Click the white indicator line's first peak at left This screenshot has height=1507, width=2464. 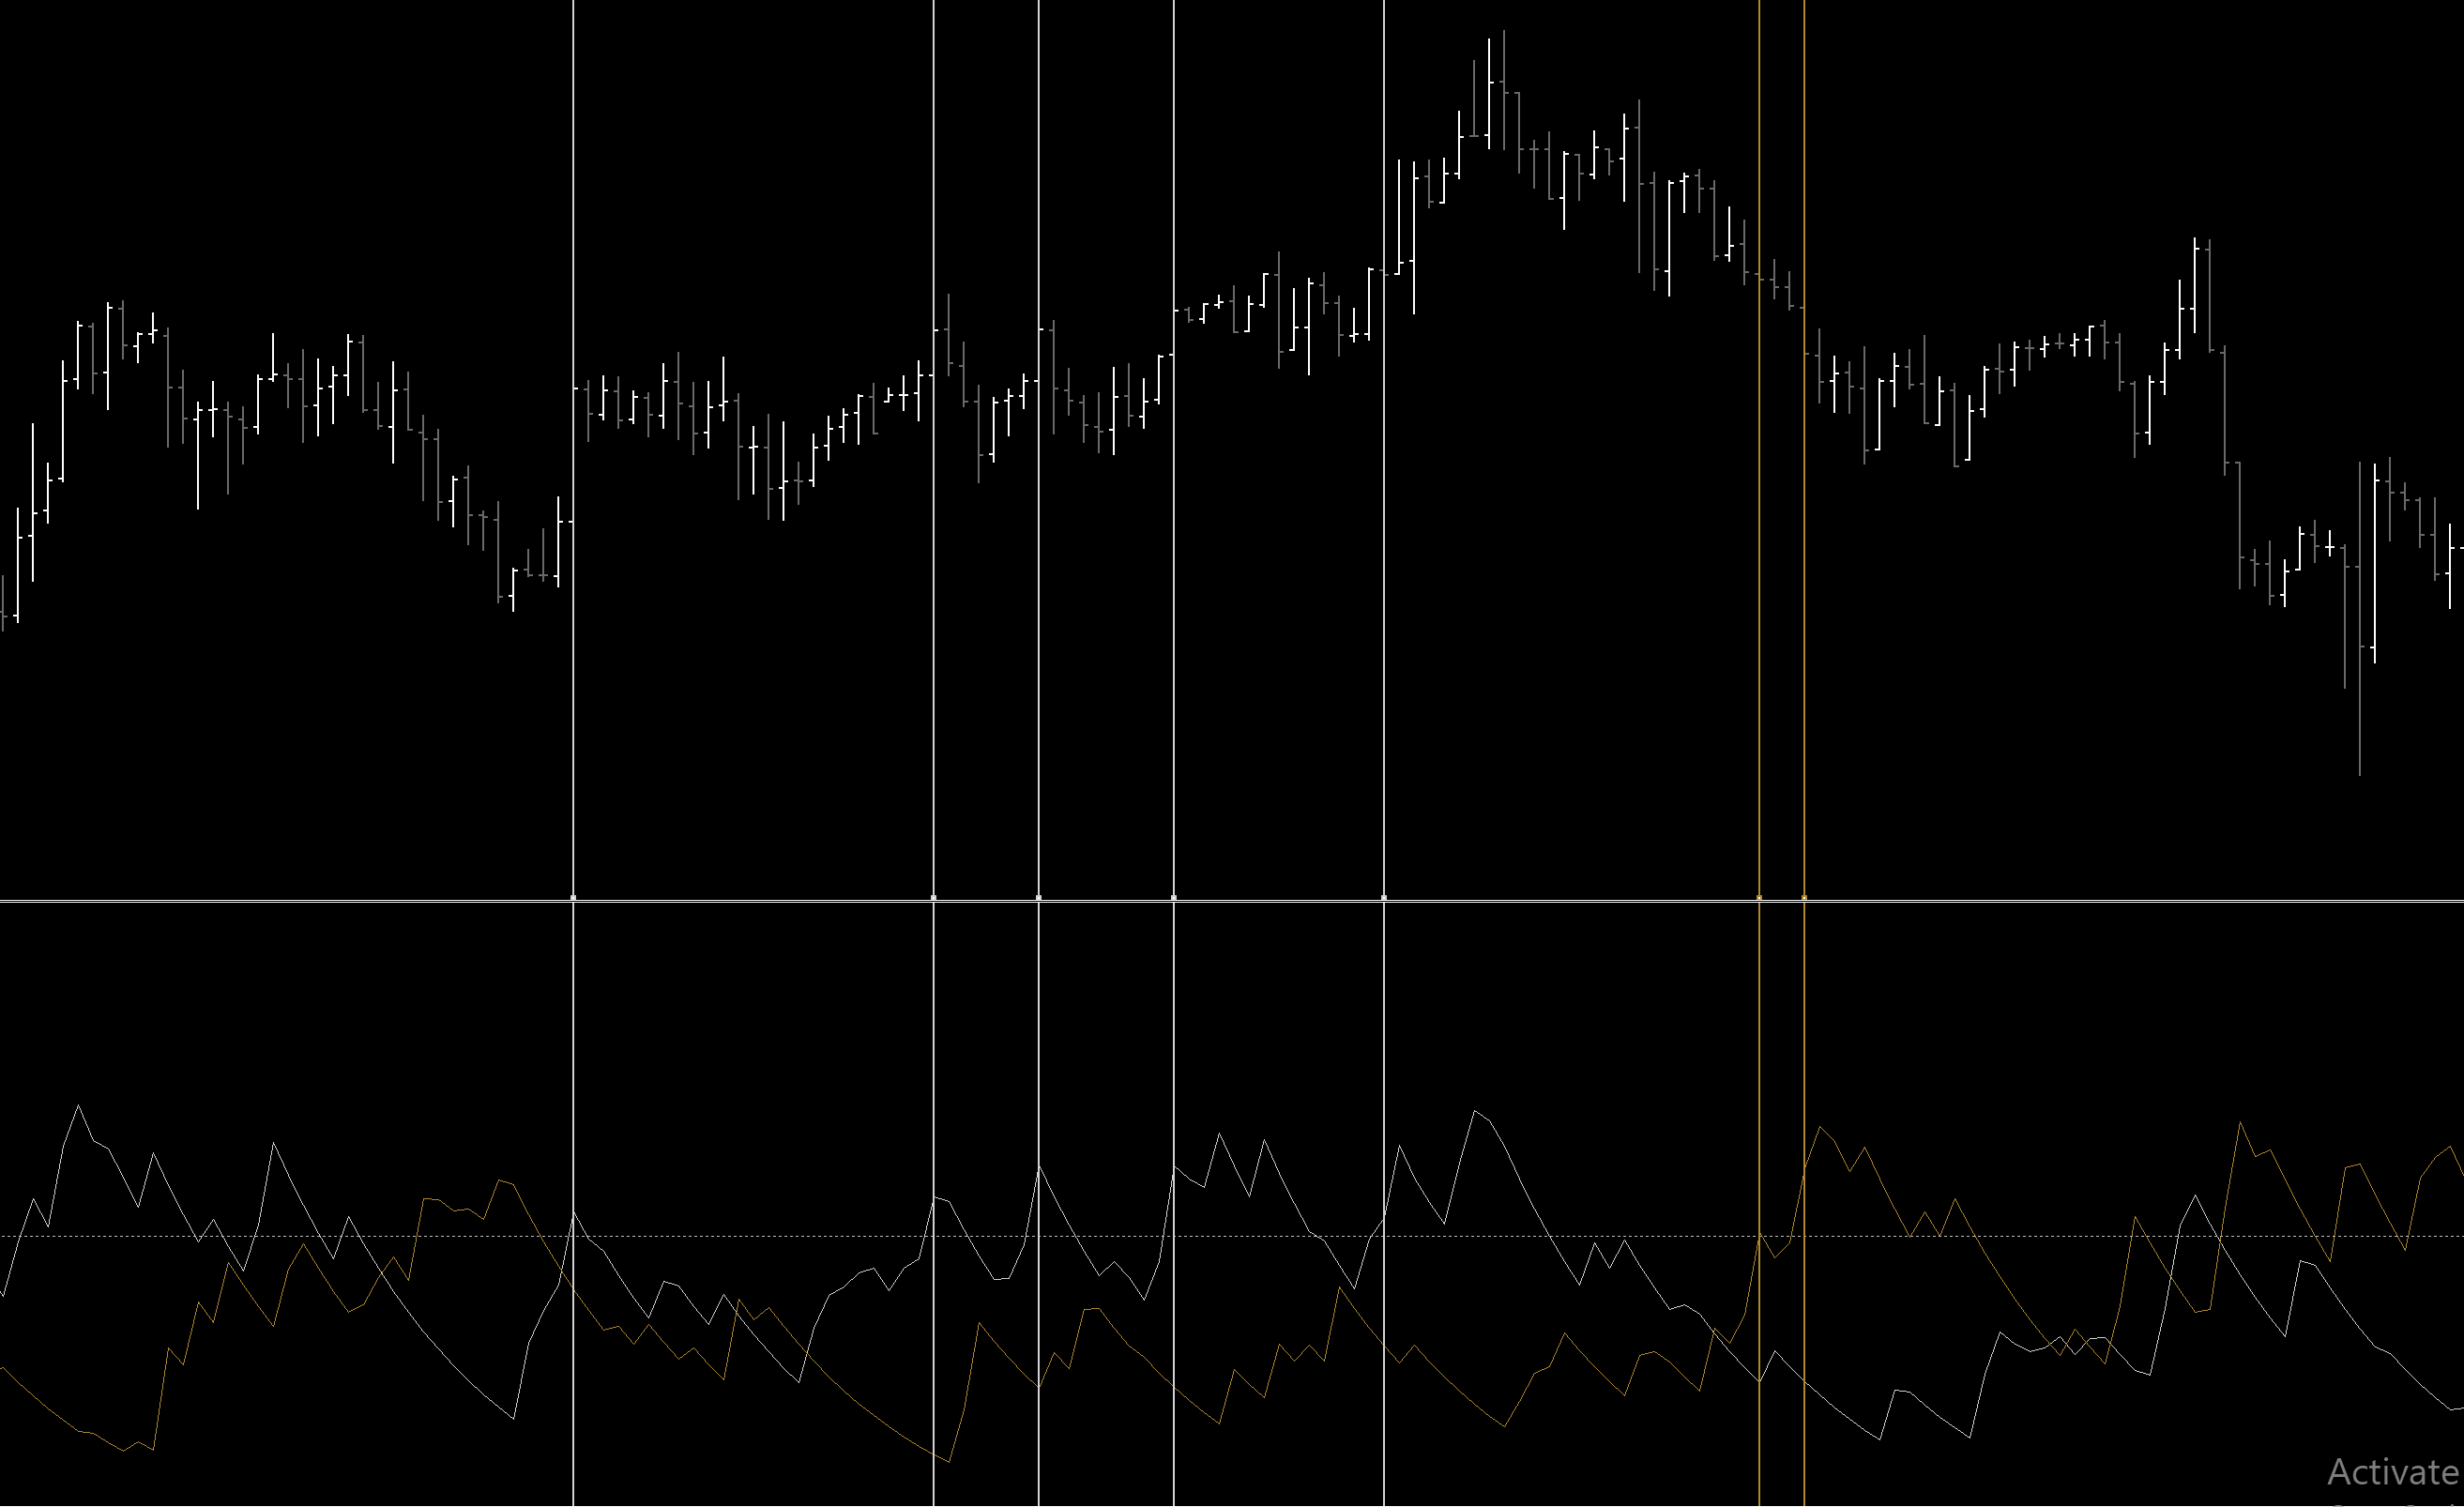[78, 1107]
